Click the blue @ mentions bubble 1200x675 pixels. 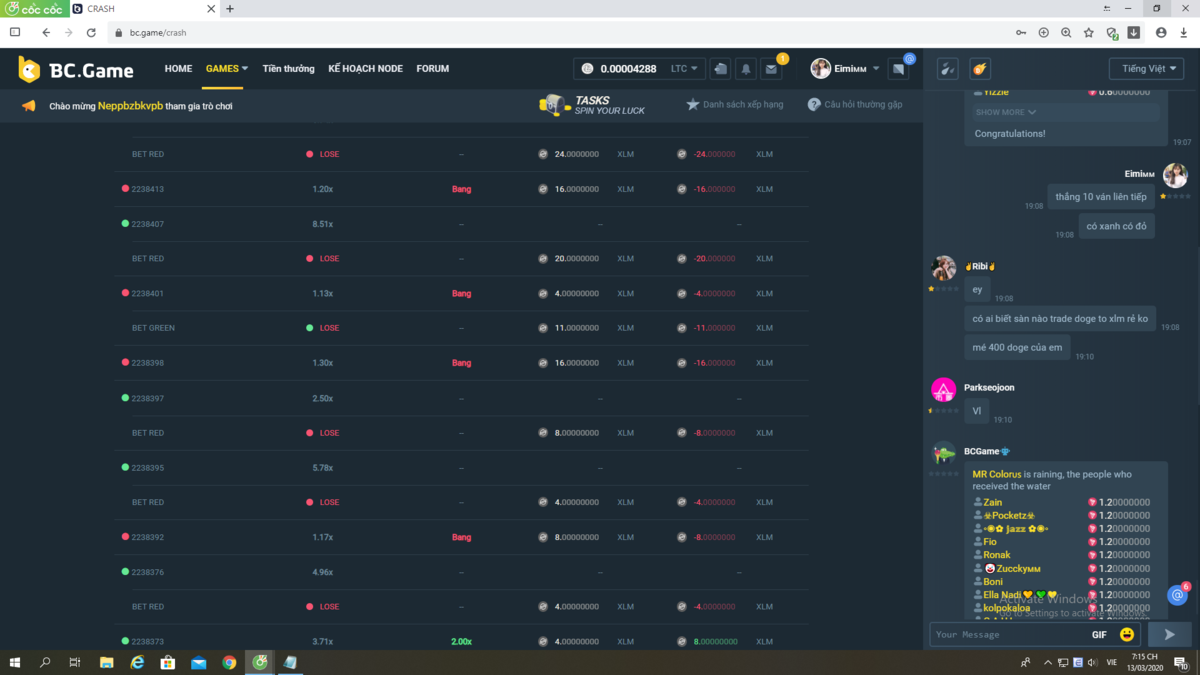(x=1178, y=596)
